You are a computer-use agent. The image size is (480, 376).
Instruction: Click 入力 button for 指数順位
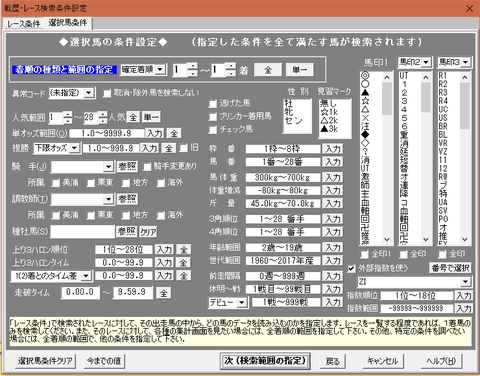[x=464, y=296]
